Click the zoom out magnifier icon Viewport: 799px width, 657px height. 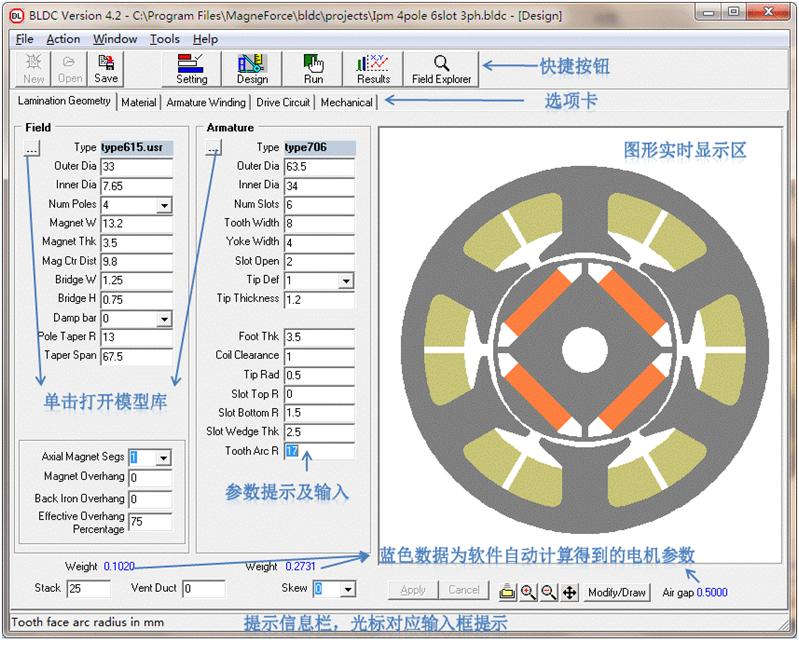548,592
